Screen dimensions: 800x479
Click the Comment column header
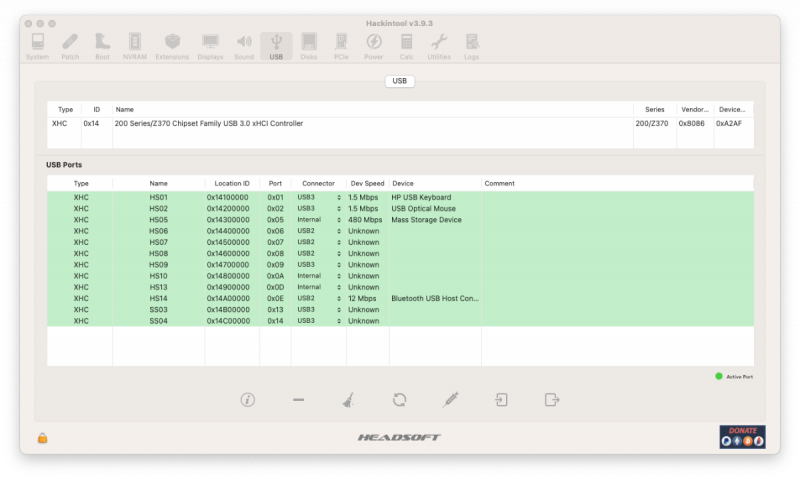(617, 184)
